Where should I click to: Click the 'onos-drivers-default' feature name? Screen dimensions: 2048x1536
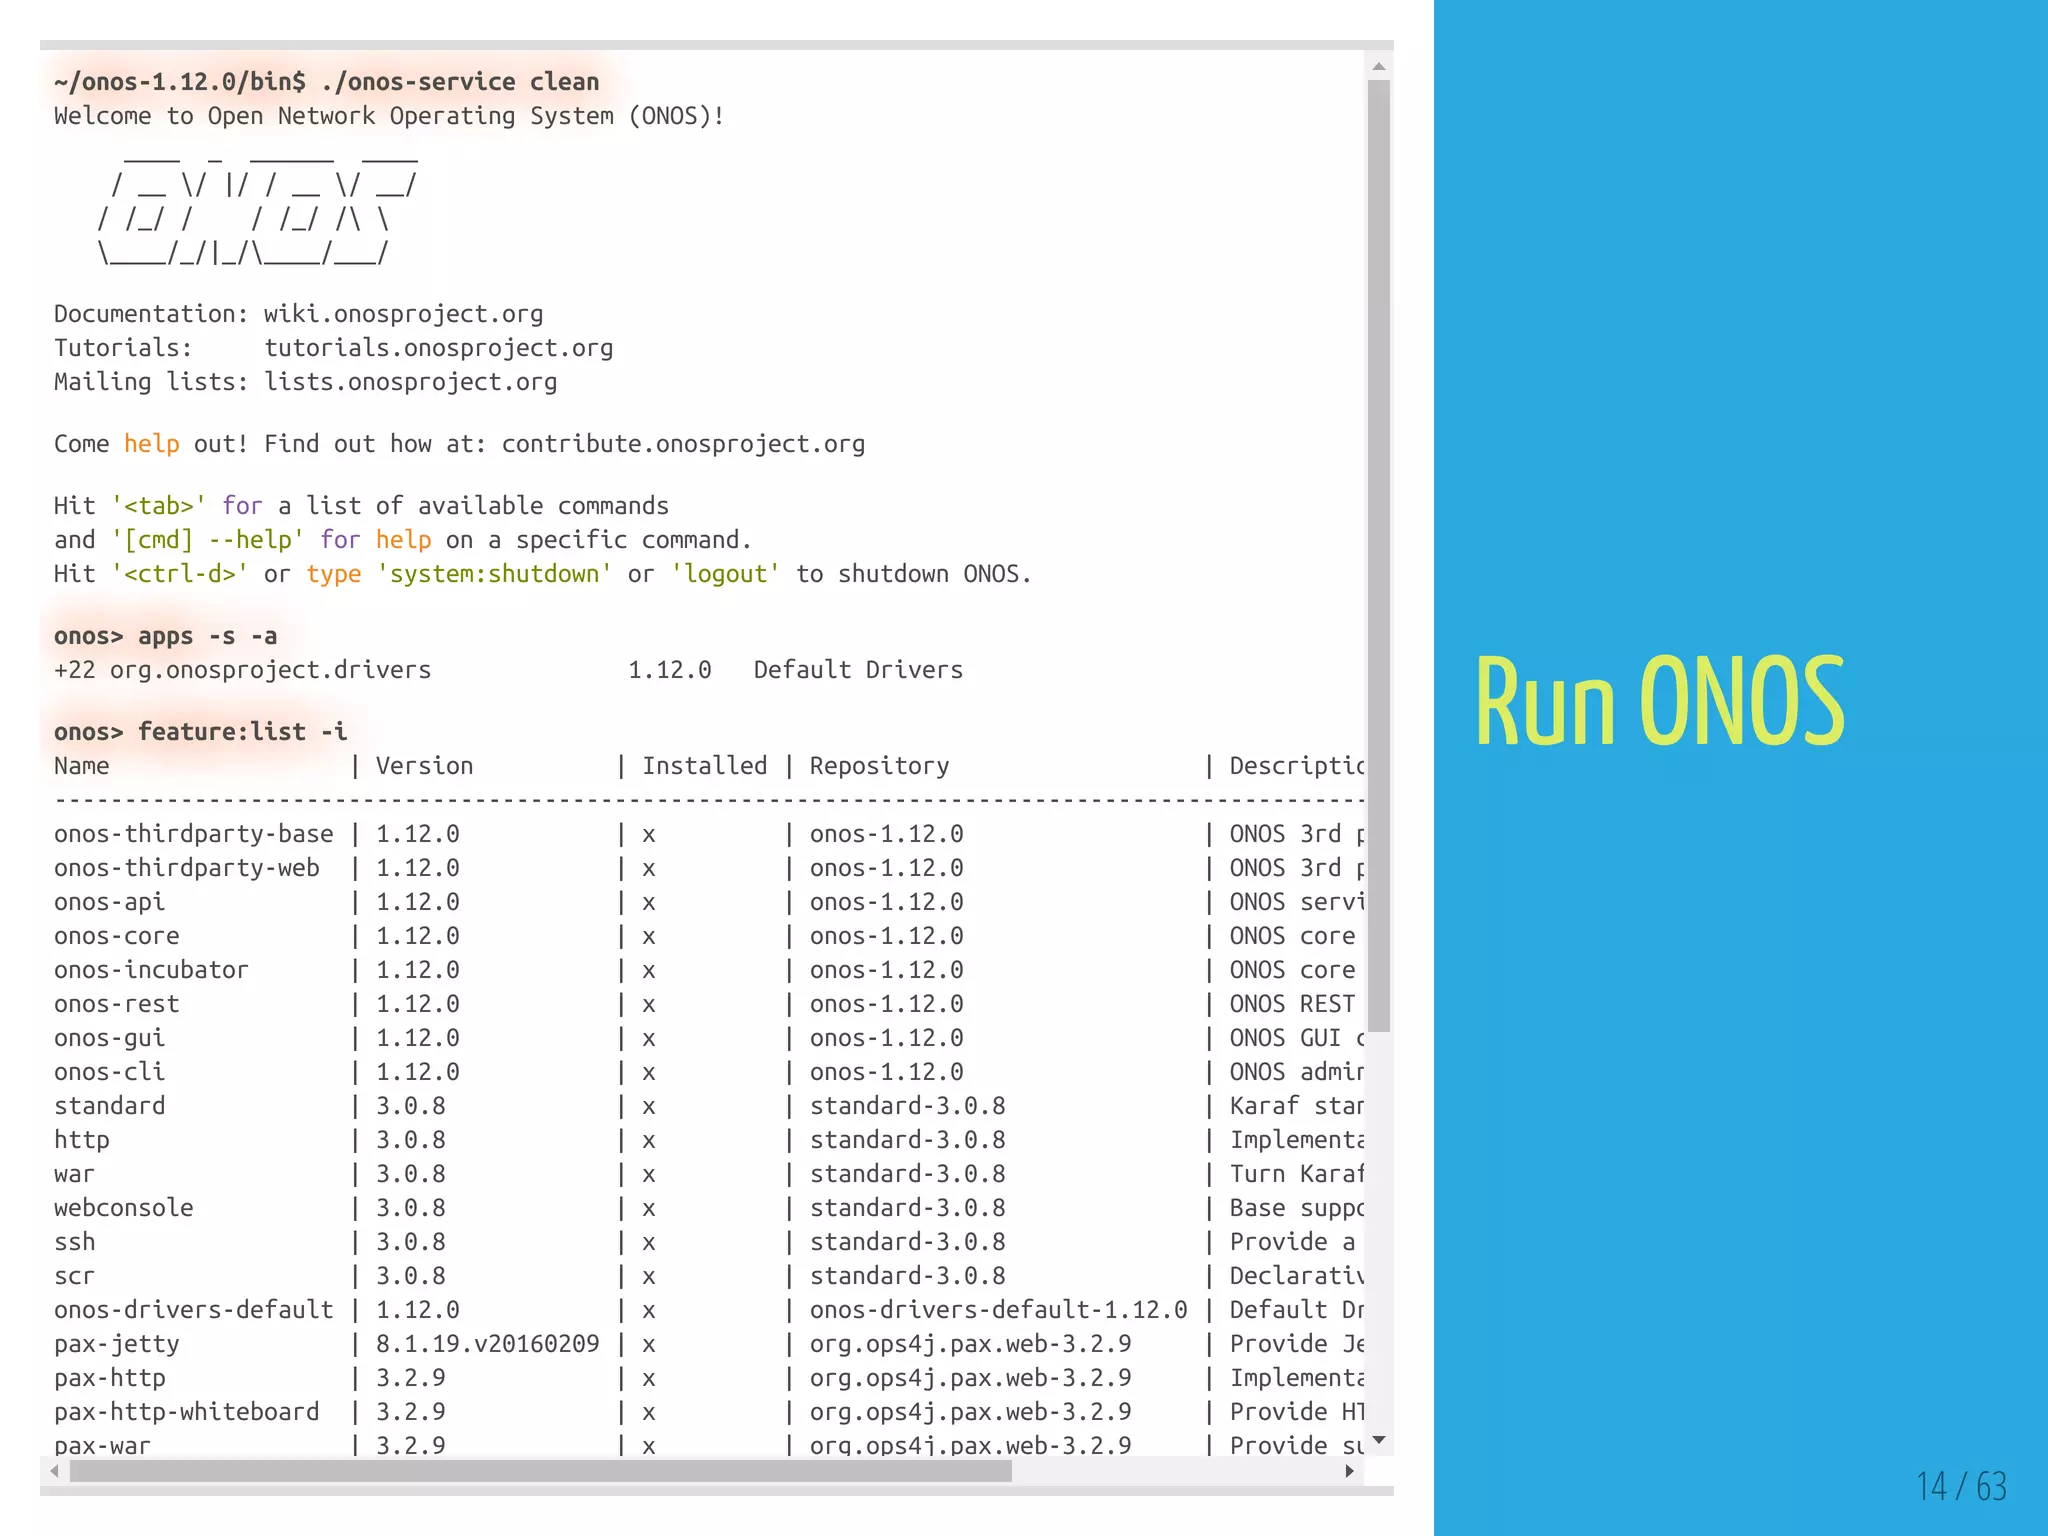click(194, 1310)
